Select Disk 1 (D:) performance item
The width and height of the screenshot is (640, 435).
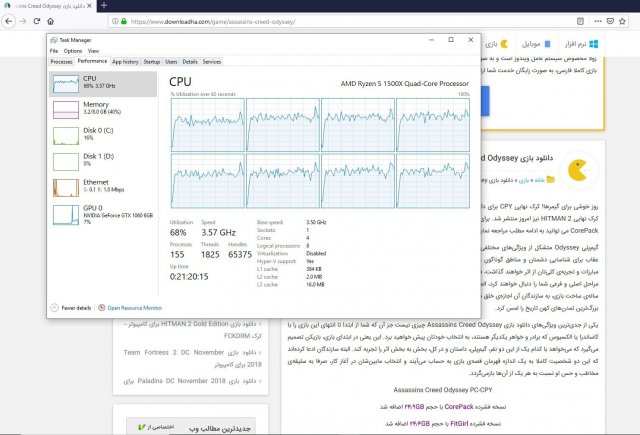103,161
